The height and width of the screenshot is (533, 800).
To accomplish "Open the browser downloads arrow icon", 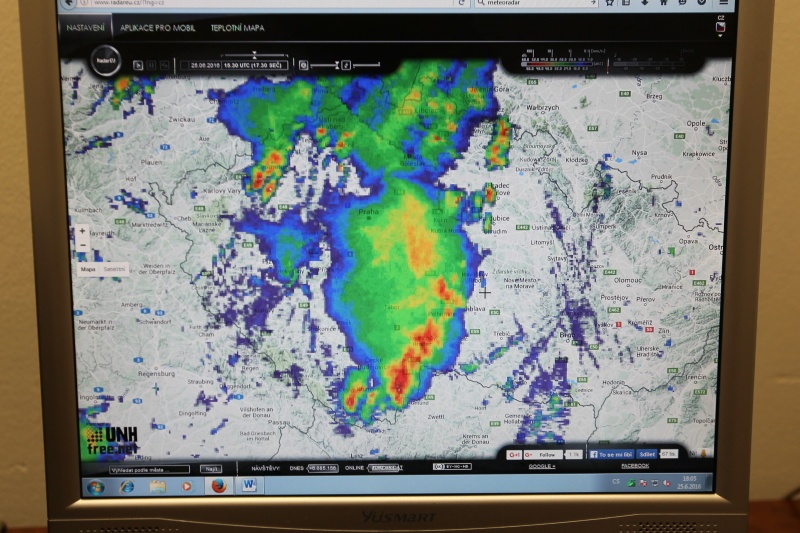I will pos(645,3).
